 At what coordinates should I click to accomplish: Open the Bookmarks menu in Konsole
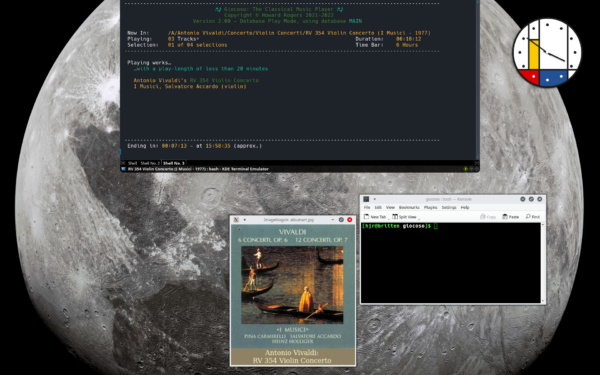click(409, 207)
